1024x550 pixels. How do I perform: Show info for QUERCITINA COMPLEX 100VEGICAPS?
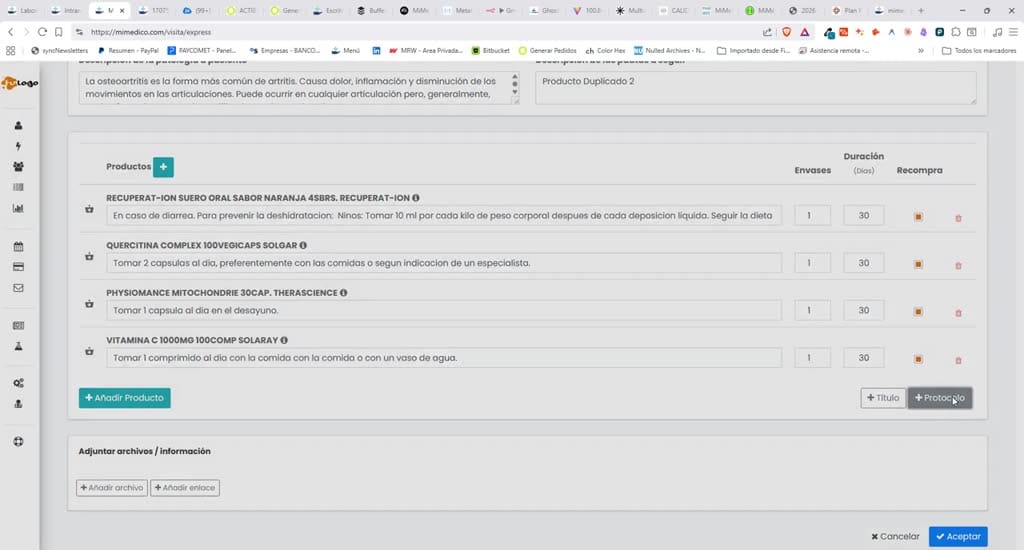pos(303,246)
